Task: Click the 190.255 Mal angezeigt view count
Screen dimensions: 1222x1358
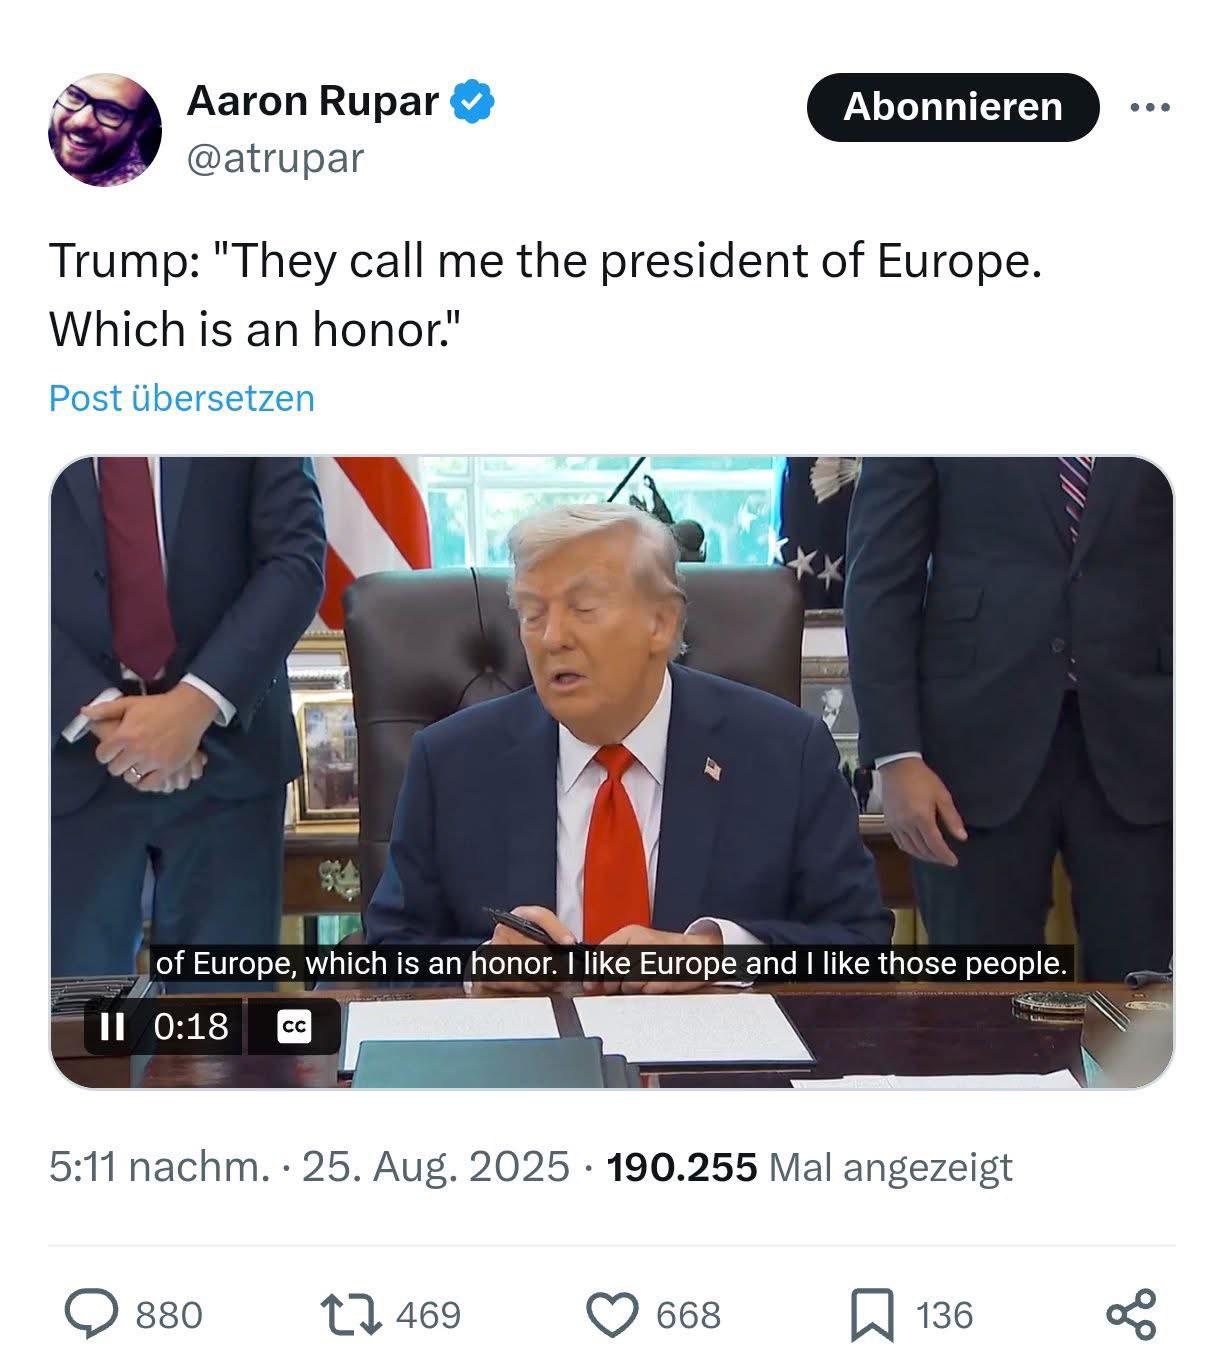Action: click(x=809, y=1166)
